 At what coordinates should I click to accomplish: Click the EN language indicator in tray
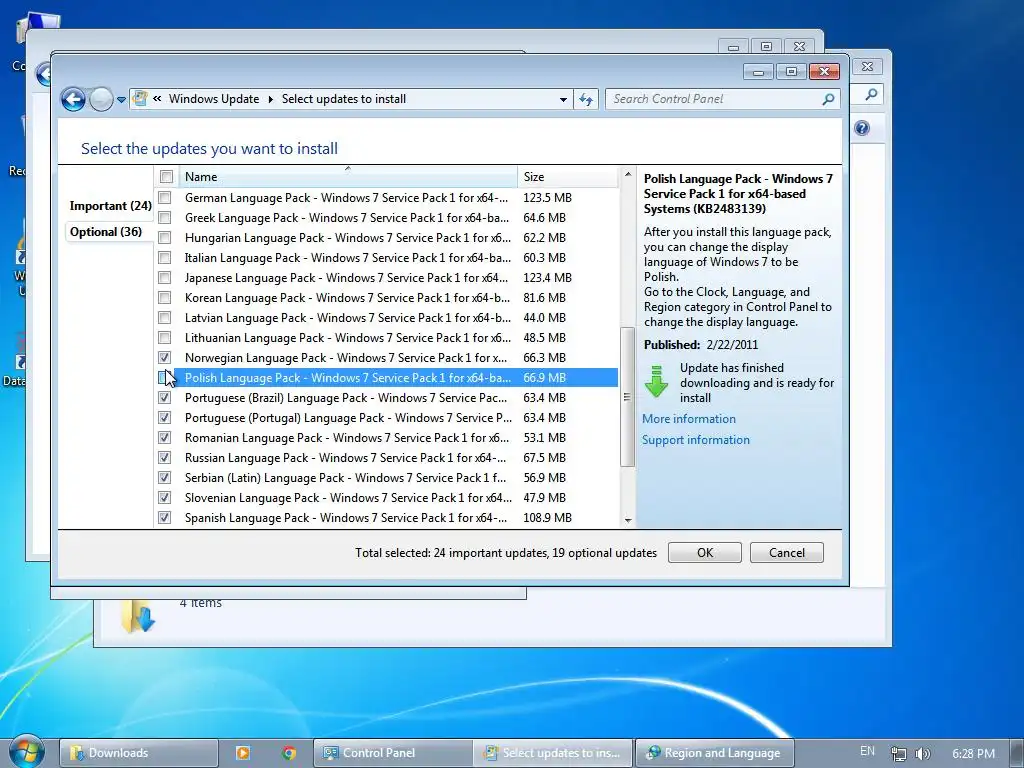click(867, 751)
